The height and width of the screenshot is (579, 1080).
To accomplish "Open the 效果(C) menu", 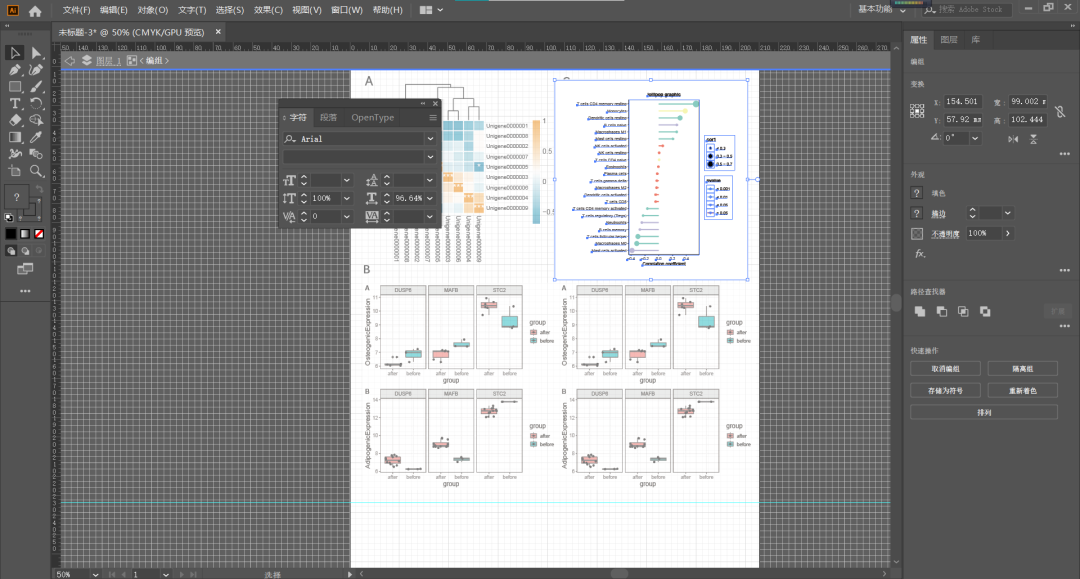I will point(268,10).
